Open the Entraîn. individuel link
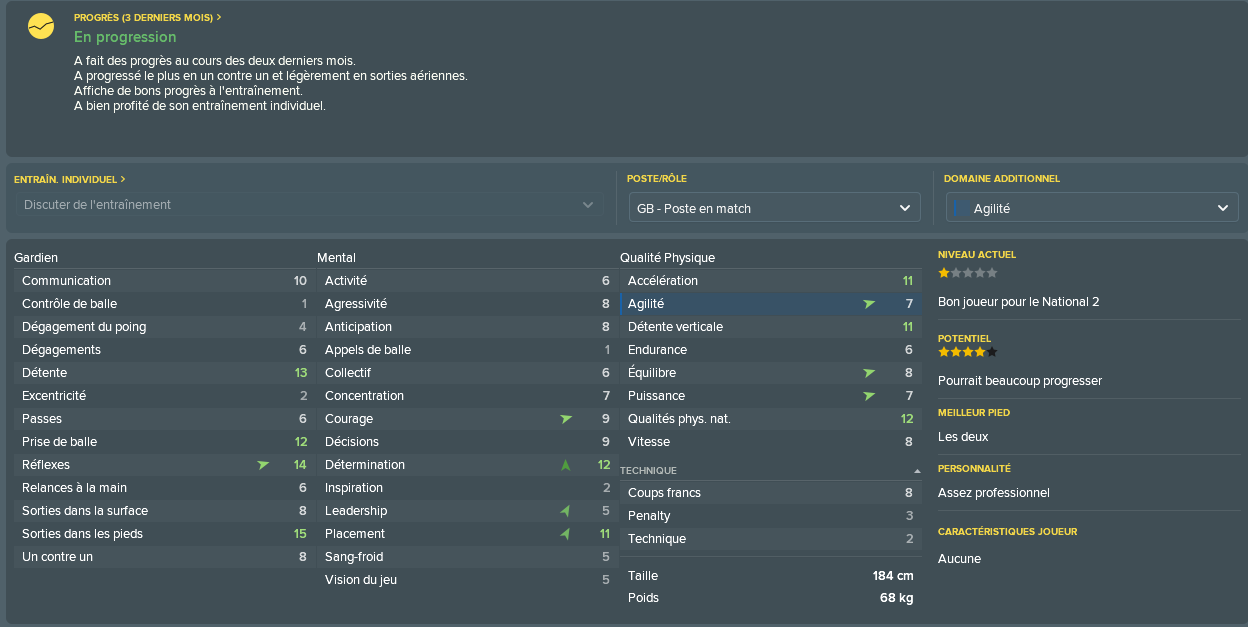 click(70, 179)
